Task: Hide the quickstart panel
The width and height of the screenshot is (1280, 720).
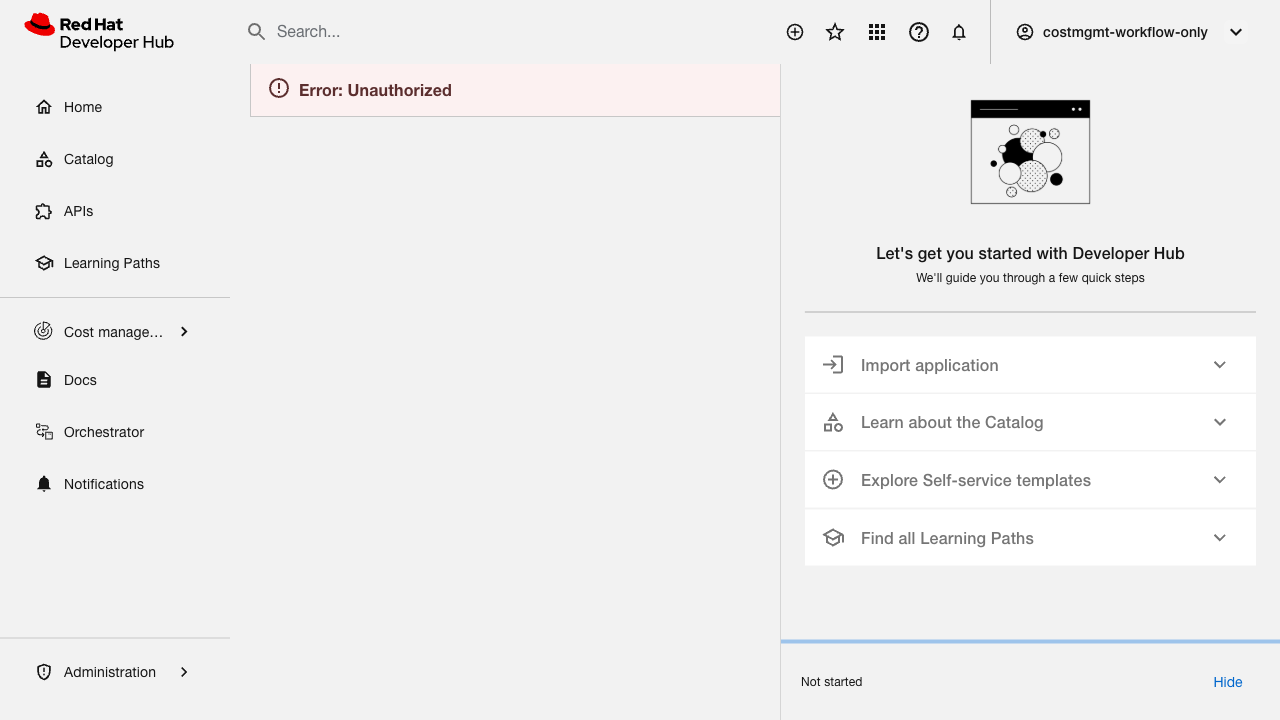Action: pyautogui.click(x=1227, y=682)
